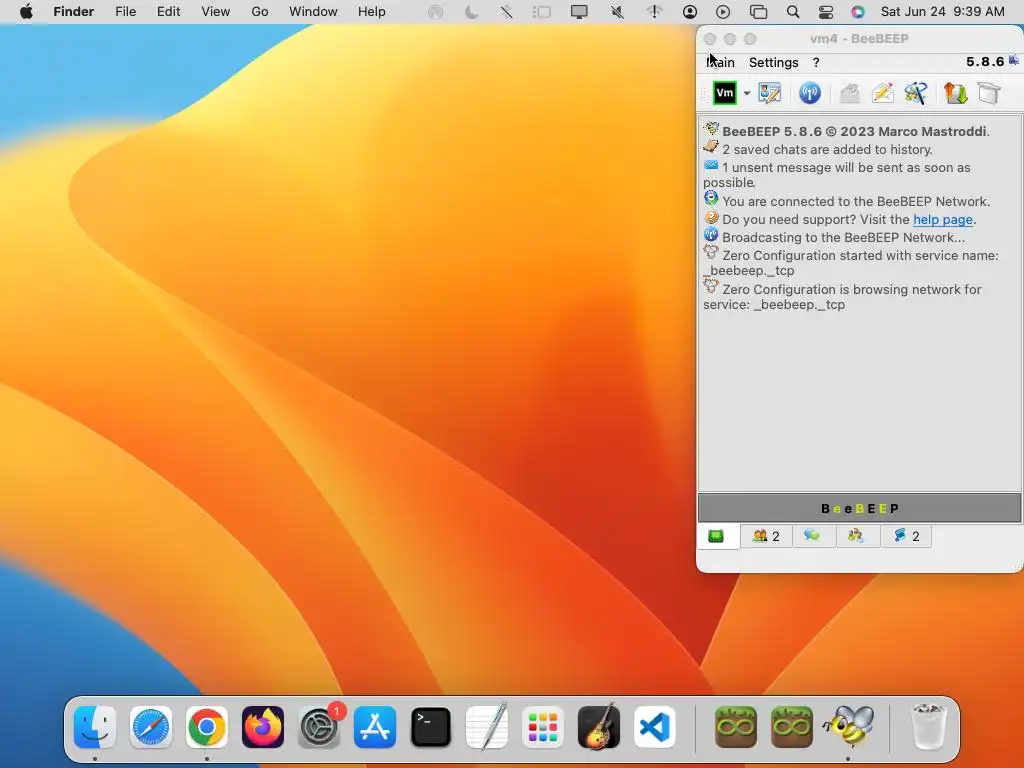Select the green activity log tab
This screenshot has width=1024, height=768.
[x=716, y=536]
